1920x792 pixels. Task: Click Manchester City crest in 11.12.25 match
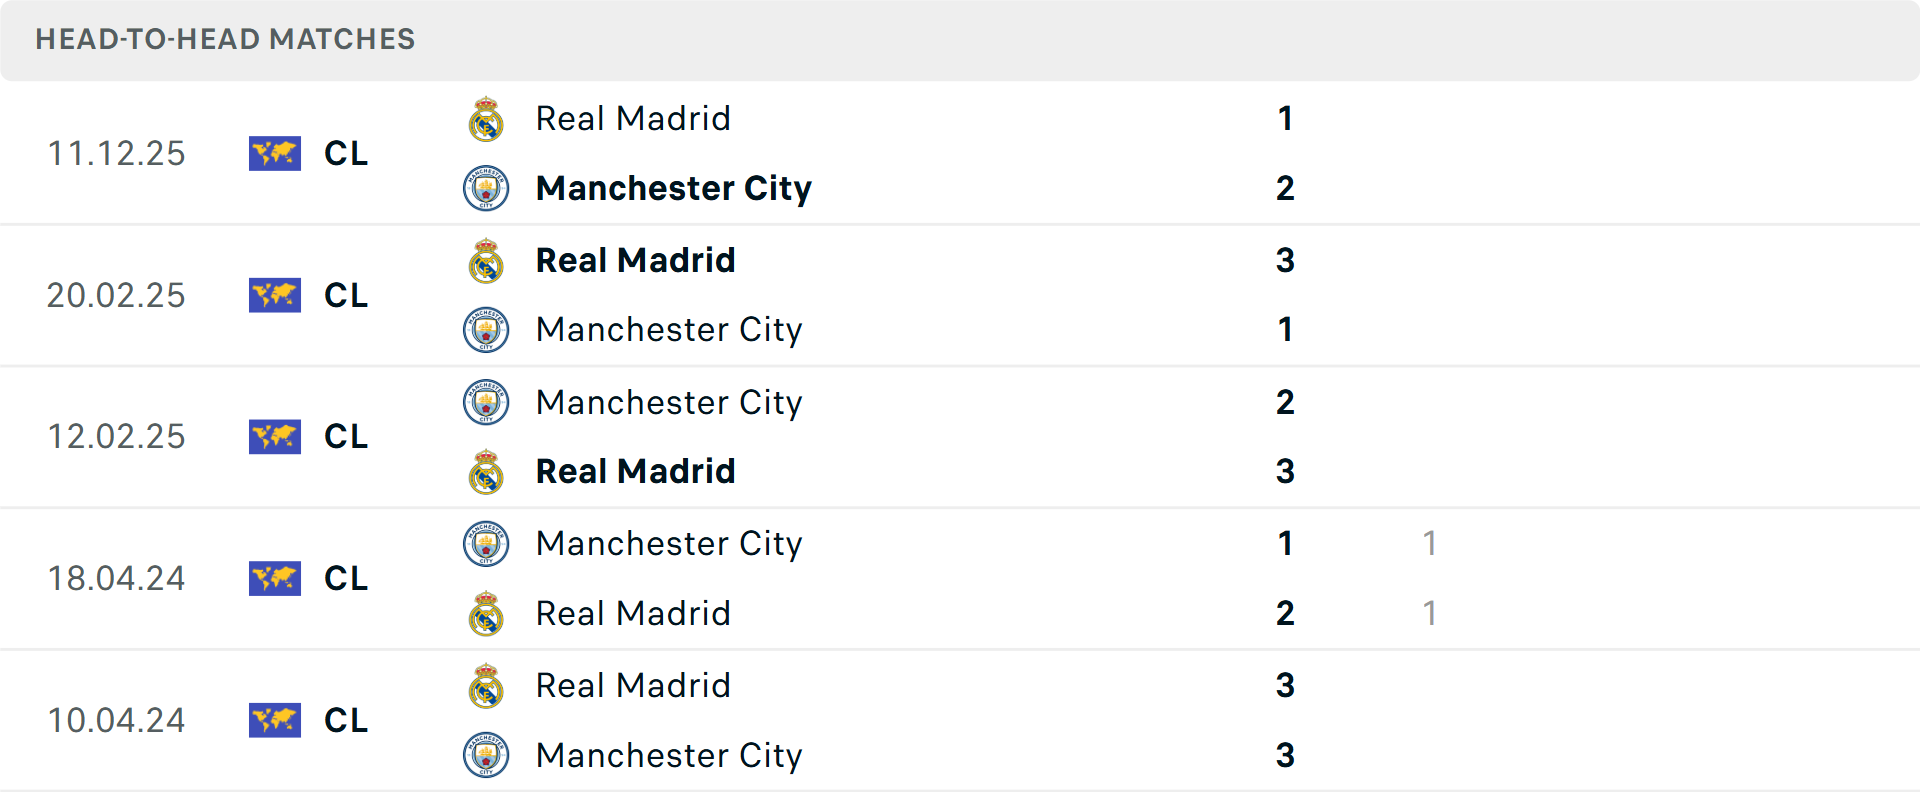(x=486, y=188)
